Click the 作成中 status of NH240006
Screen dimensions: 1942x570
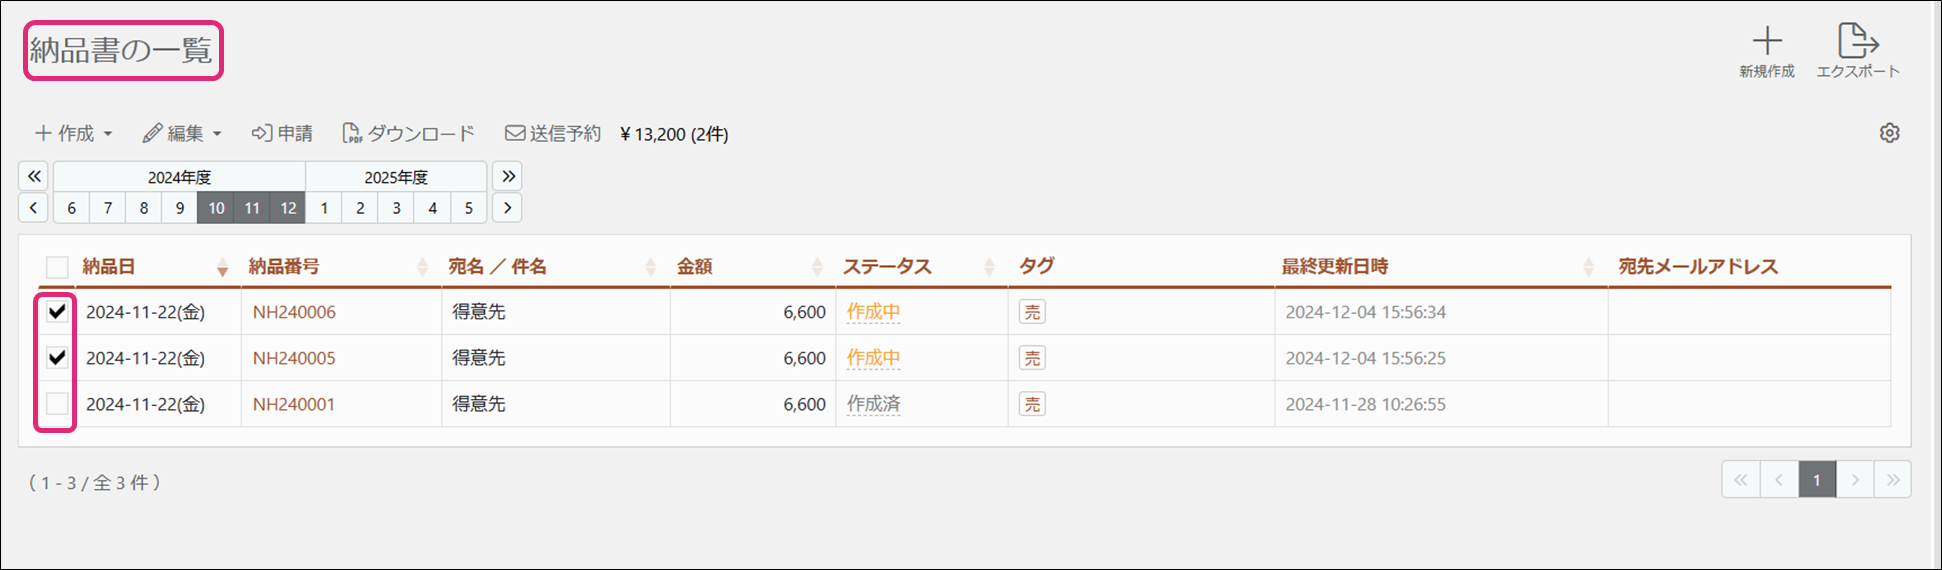coord(873,311)
